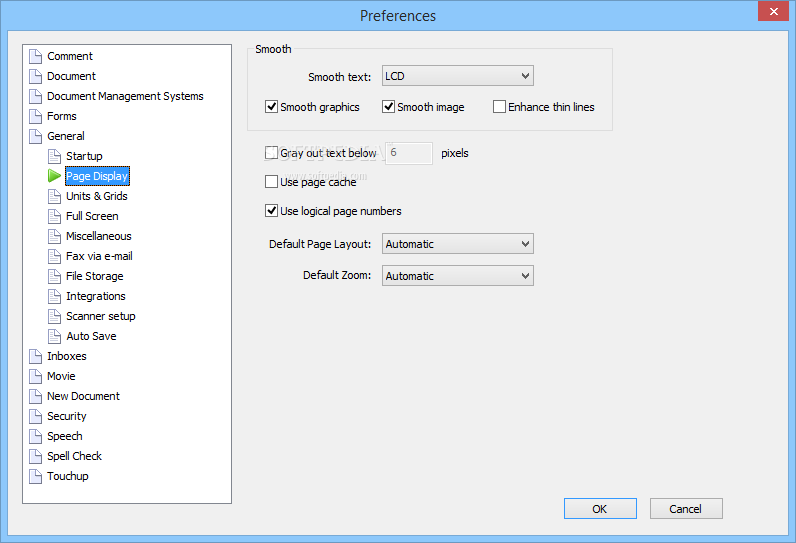This screenshot has width=796, height=543.
Task: Enable the Enhance thin lines option
Action: pos(500,107)
